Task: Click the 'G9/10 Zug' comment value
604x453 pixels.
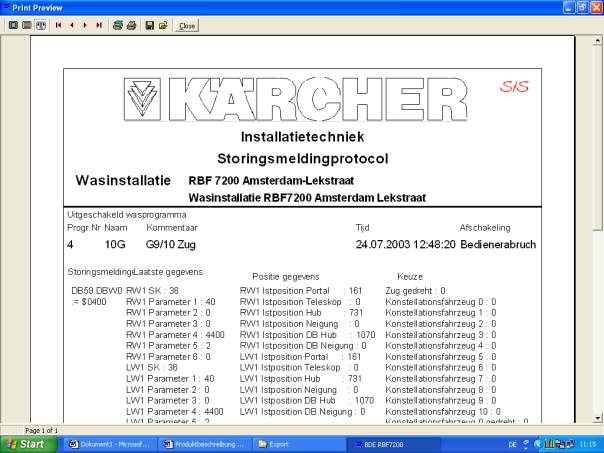Action: 171,245
